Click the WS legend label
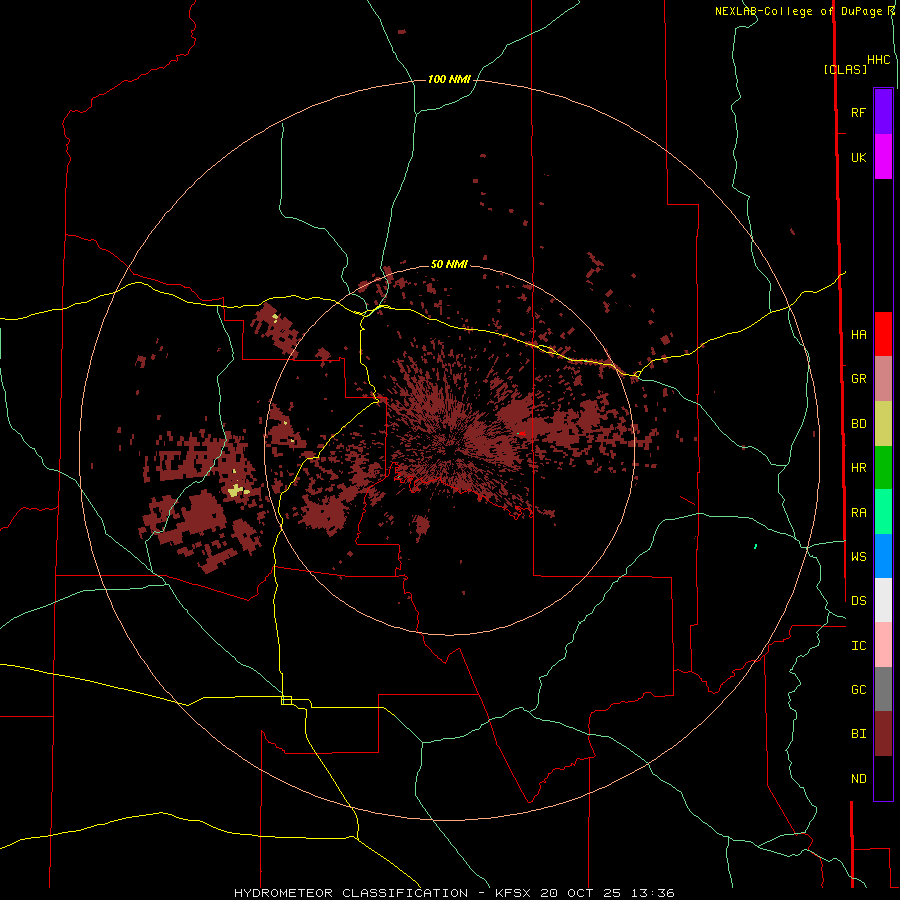 pyautogui.click(x=858, y=556)
